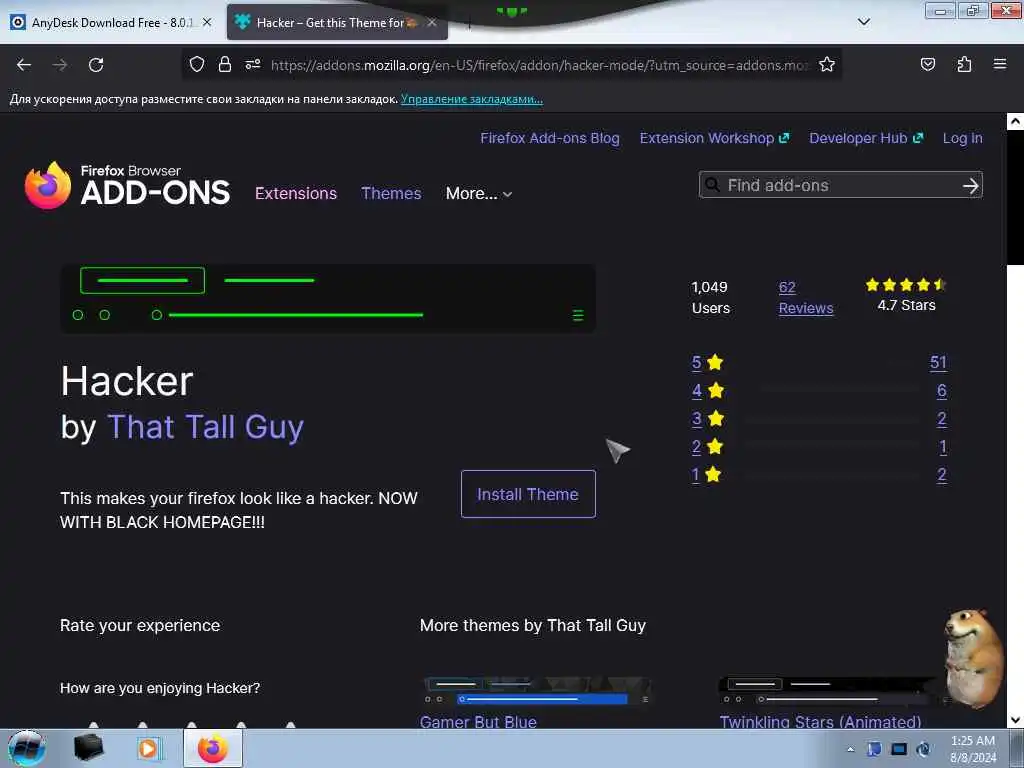Open the tracking protection shield icon

point(197,64)
